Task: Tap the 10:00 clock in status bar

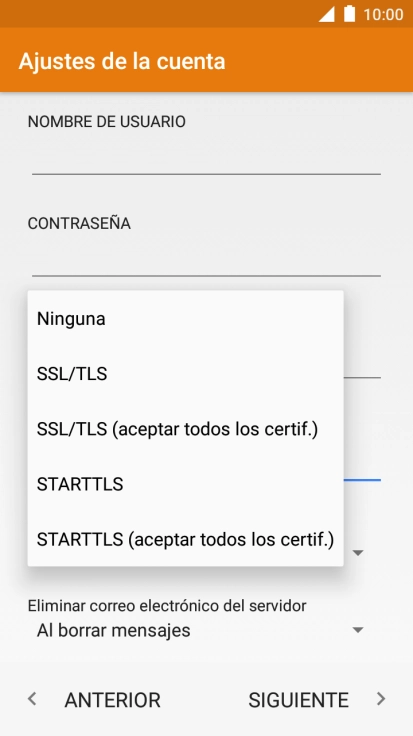Action: pos(383,15)
